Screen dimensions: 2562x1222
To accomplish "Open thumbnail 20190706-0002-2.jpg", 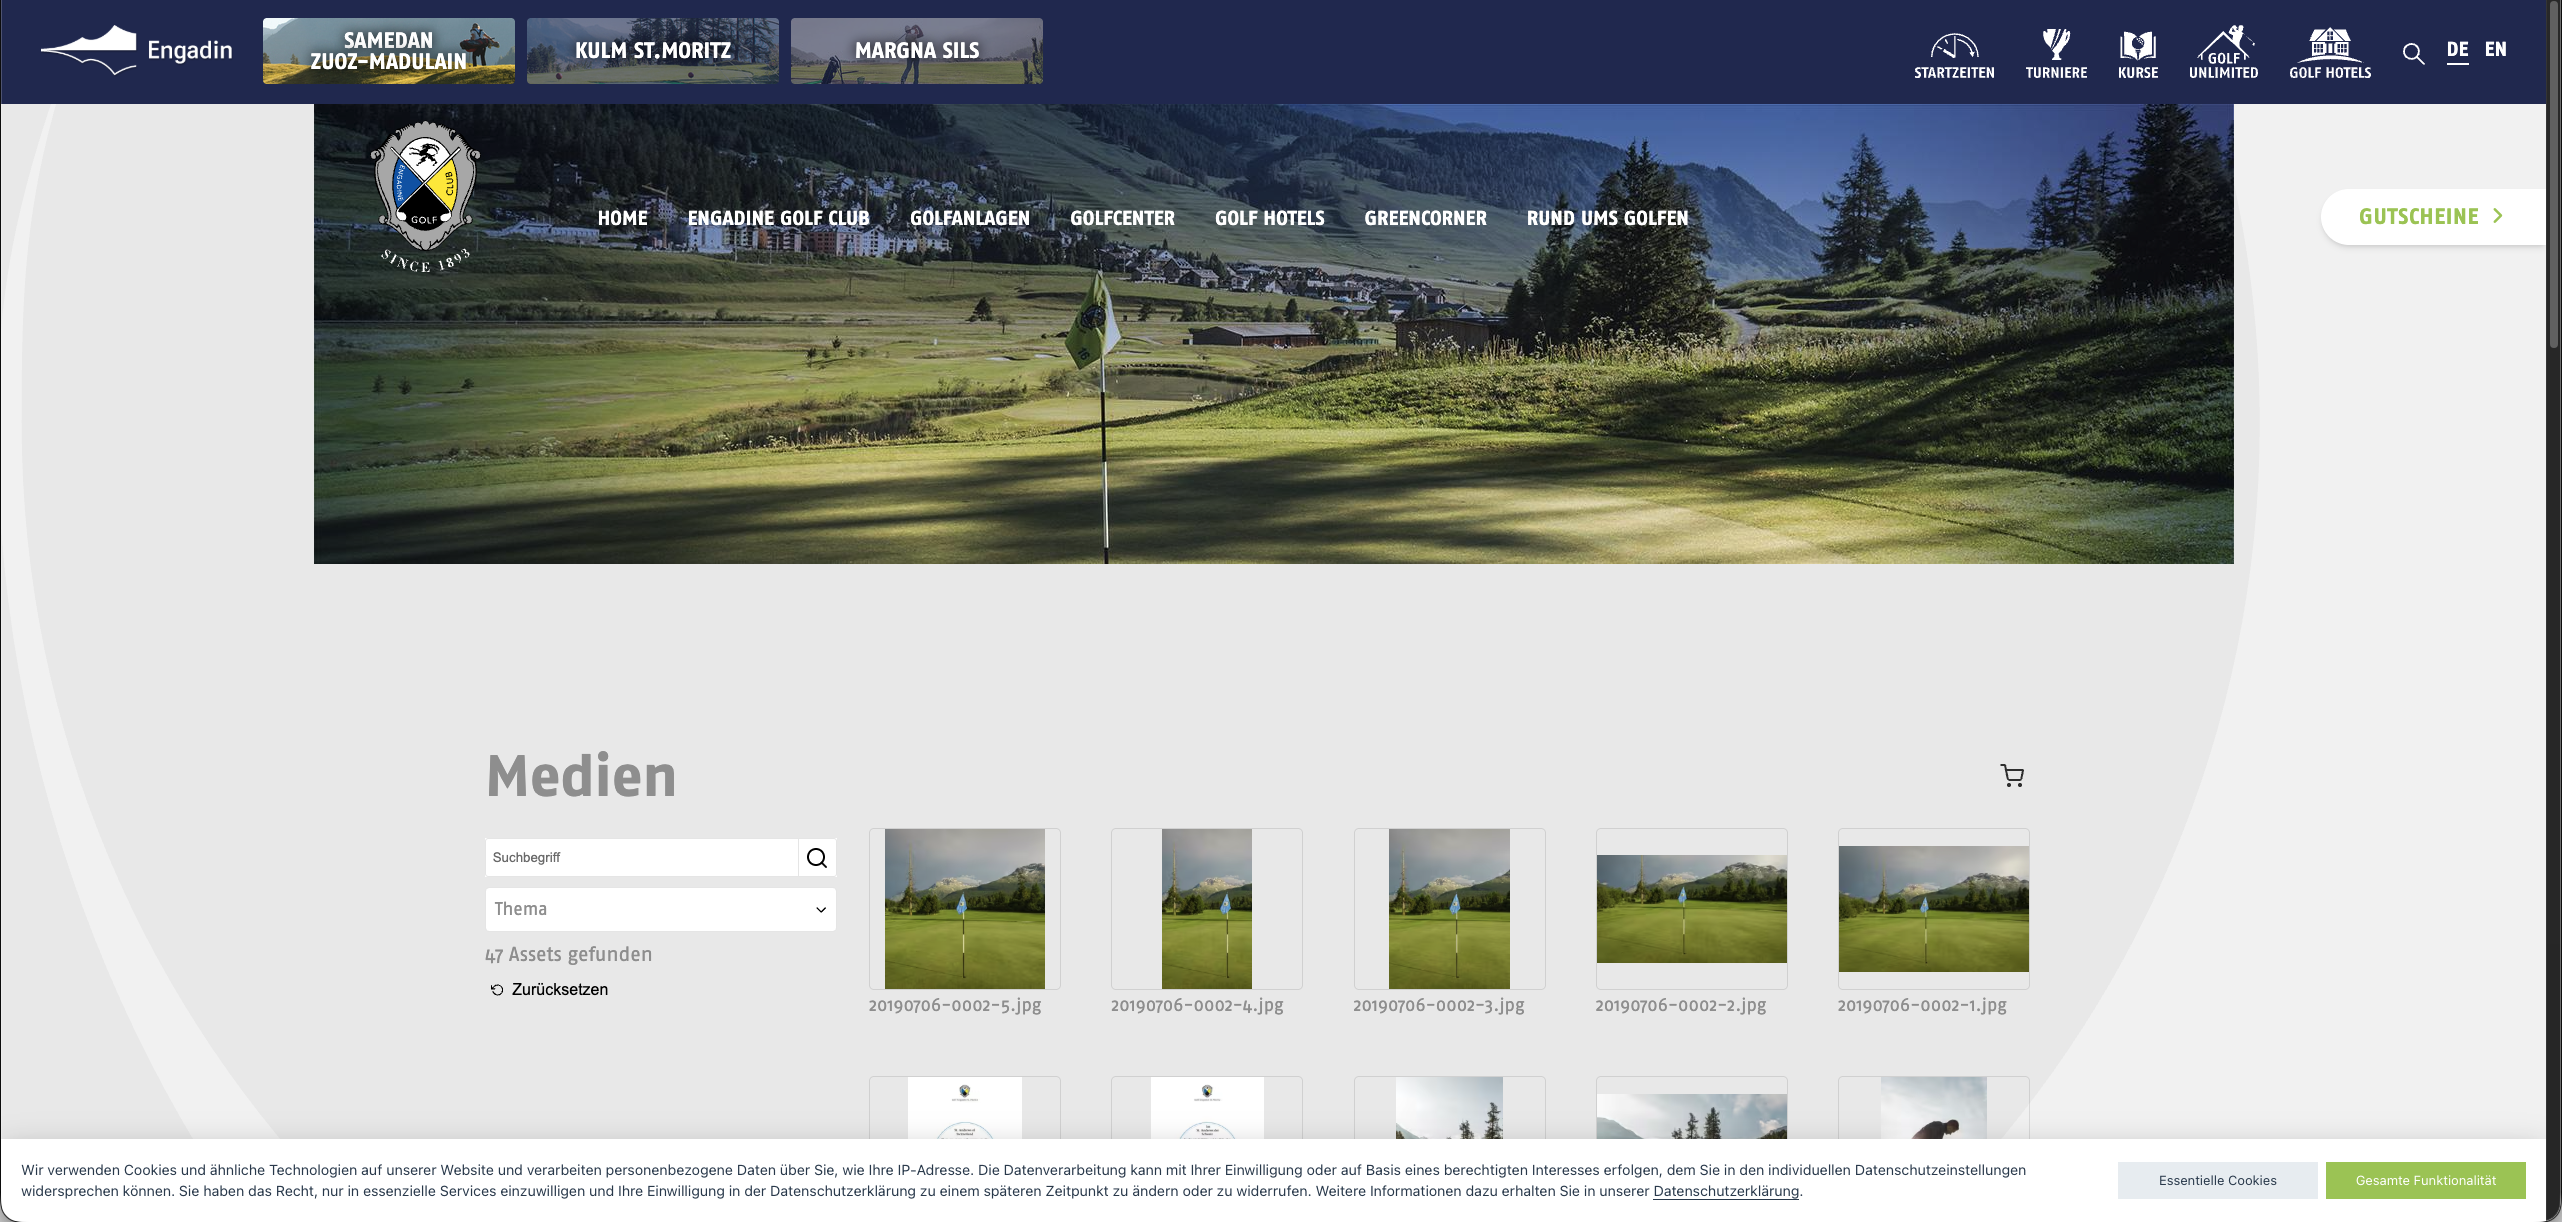I will click(1691, 909).
